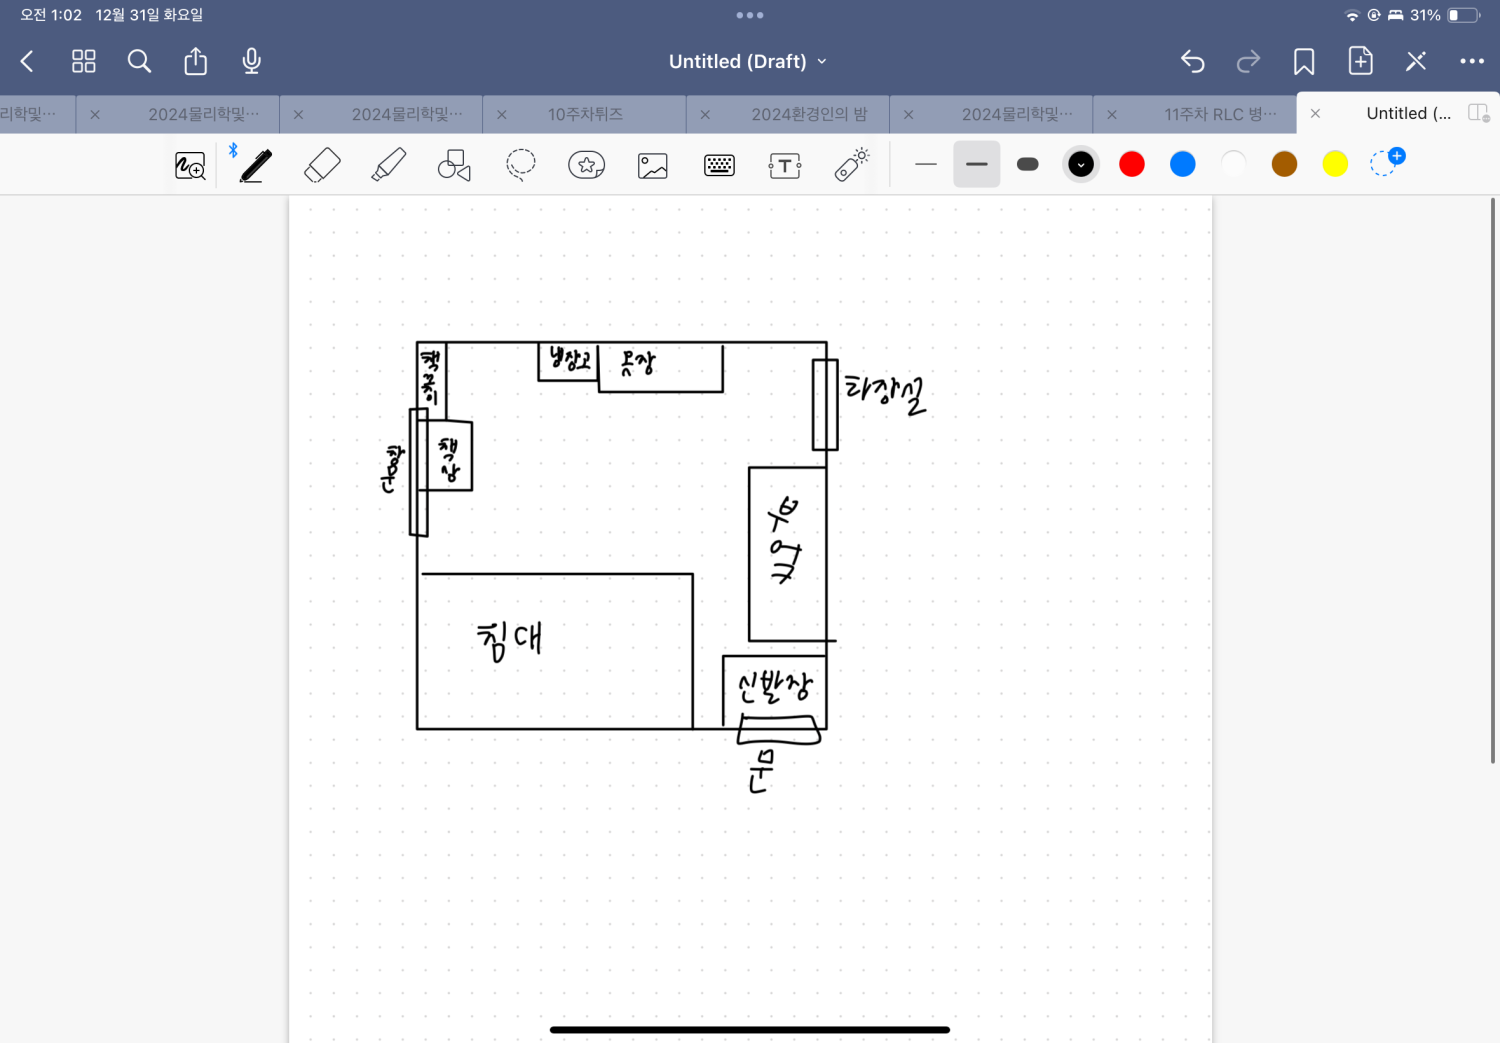Switch to the 10주차퀴즈 tab

[x=585, y=114]
